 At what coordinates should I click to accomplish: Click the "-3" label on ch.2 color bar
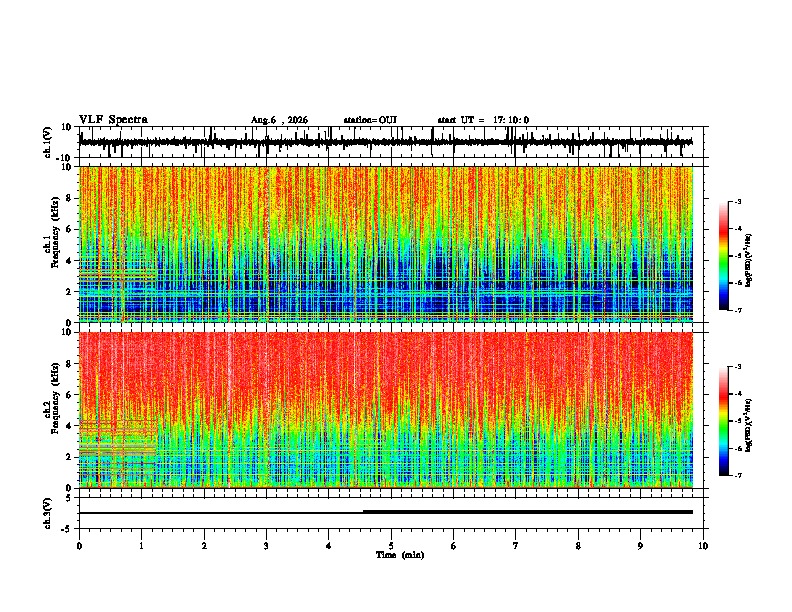[x=737, y=367]
